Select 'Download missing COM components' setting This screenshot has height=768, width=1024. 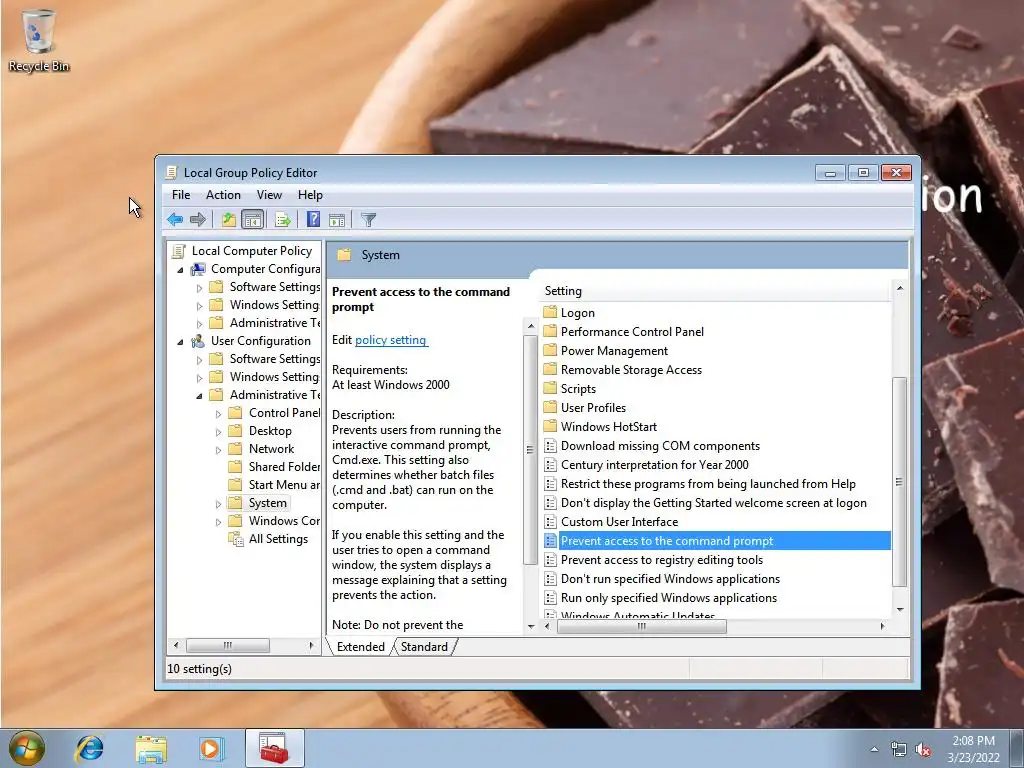[x=660, y=445]
